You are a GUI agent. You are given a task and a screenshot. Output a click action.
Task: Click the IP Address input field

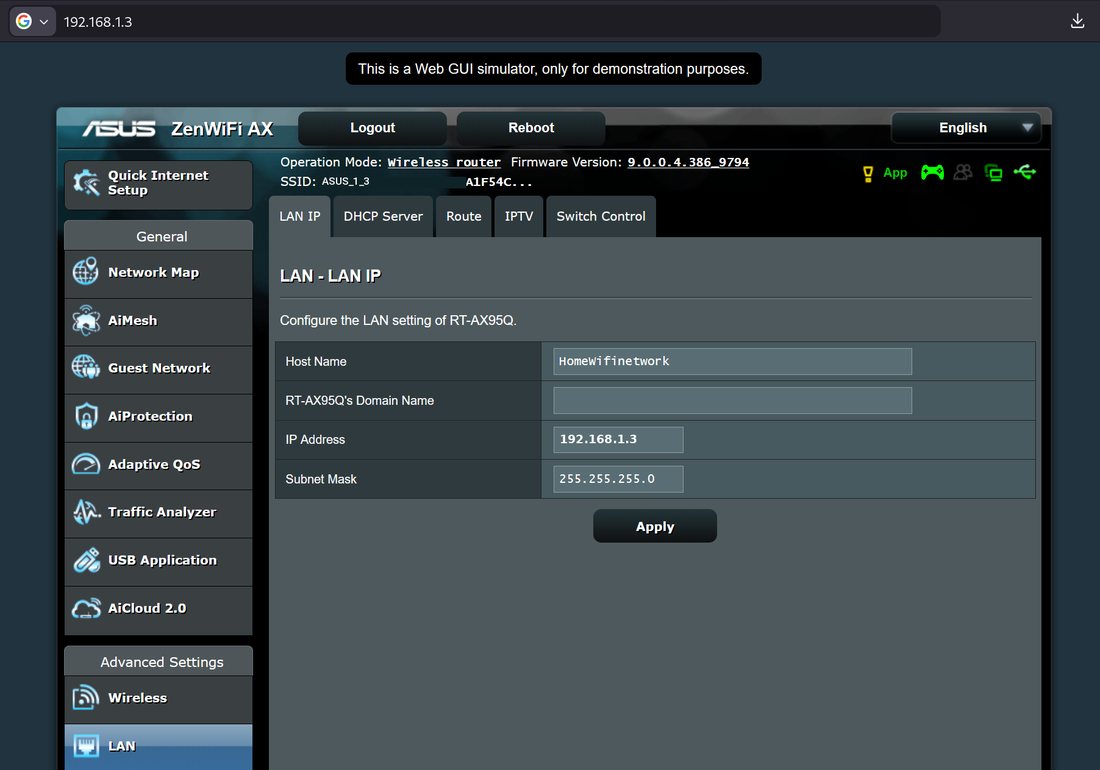tap(618, 440)
